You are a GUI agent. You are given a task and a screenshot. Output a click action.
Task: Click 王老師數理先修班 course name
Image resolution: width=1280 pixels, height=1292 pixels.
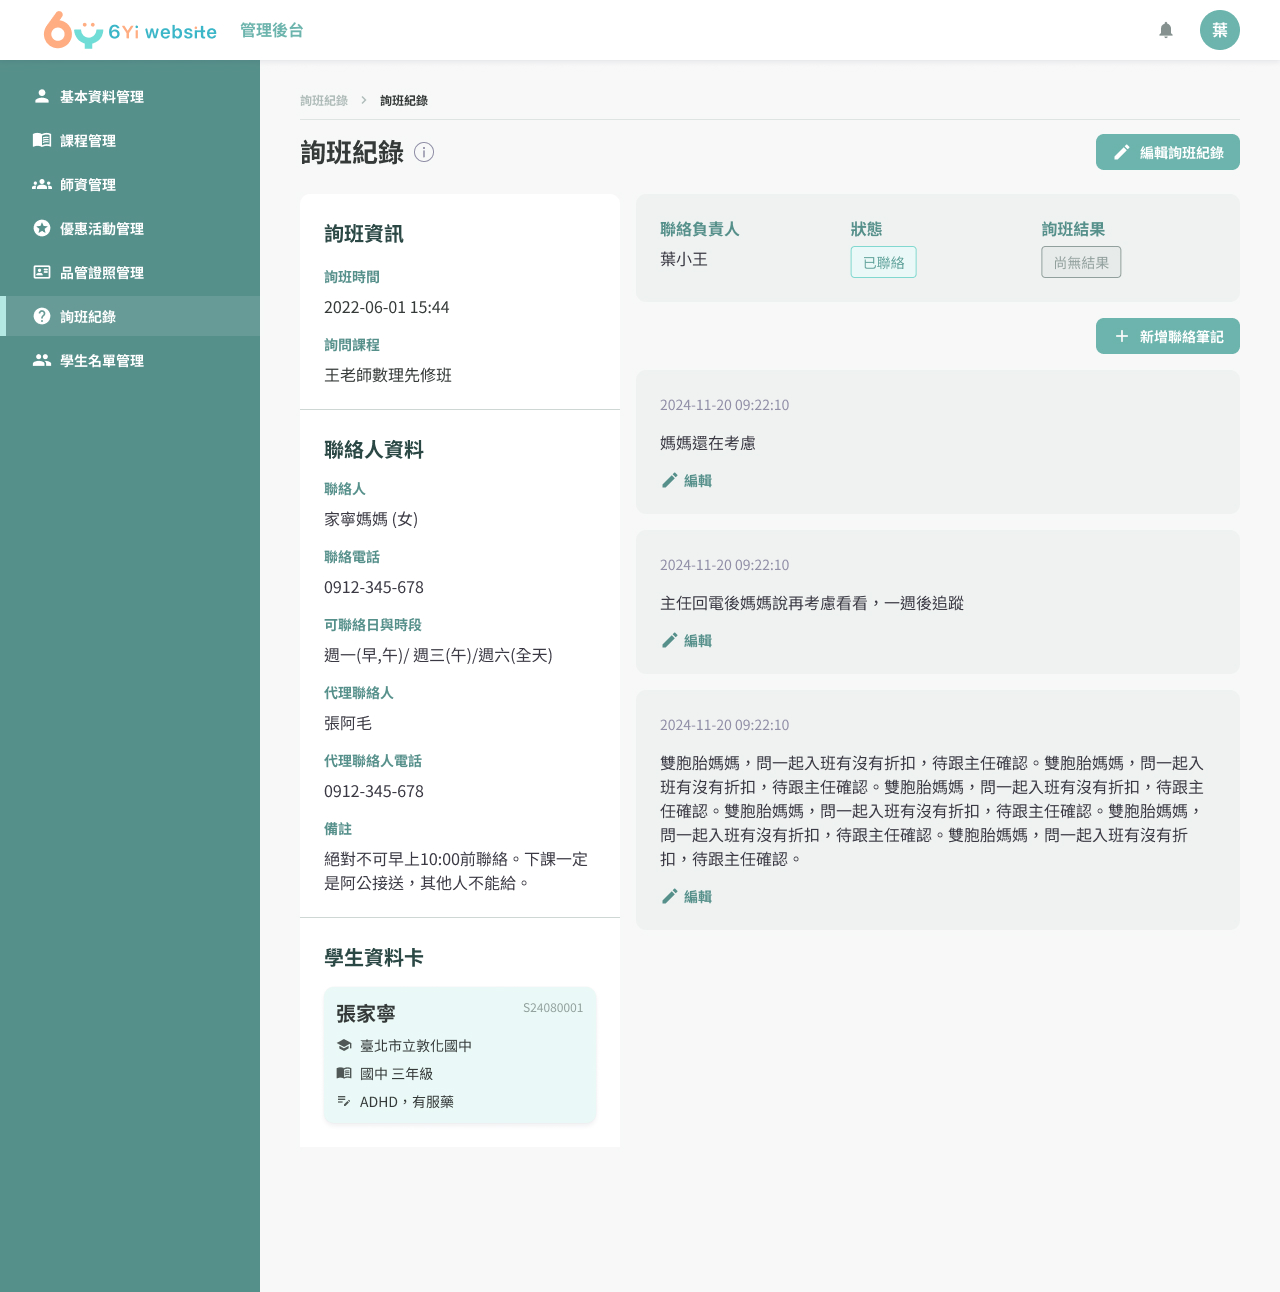[388, 375]
